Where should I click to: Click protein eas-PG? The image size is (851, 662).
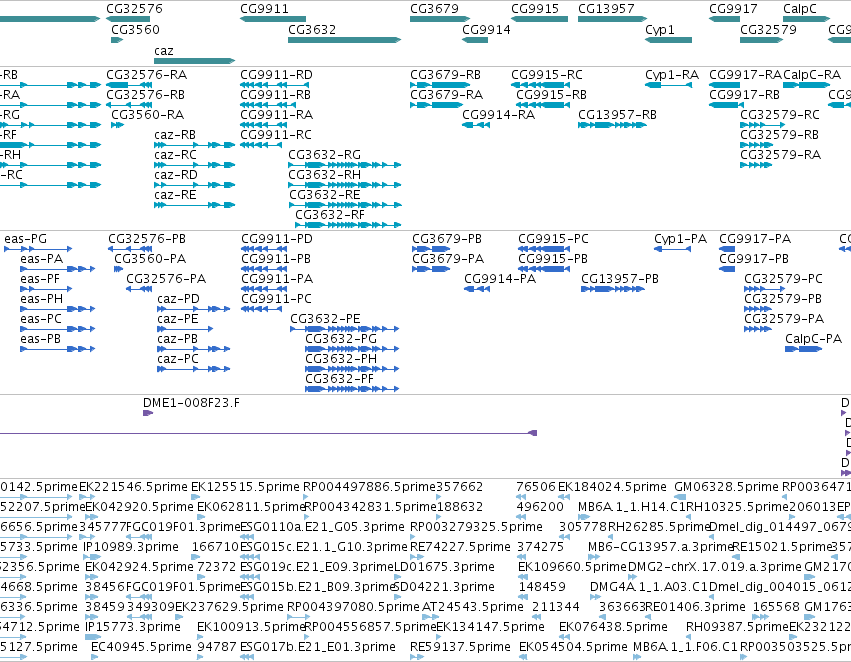coord(37,249)
